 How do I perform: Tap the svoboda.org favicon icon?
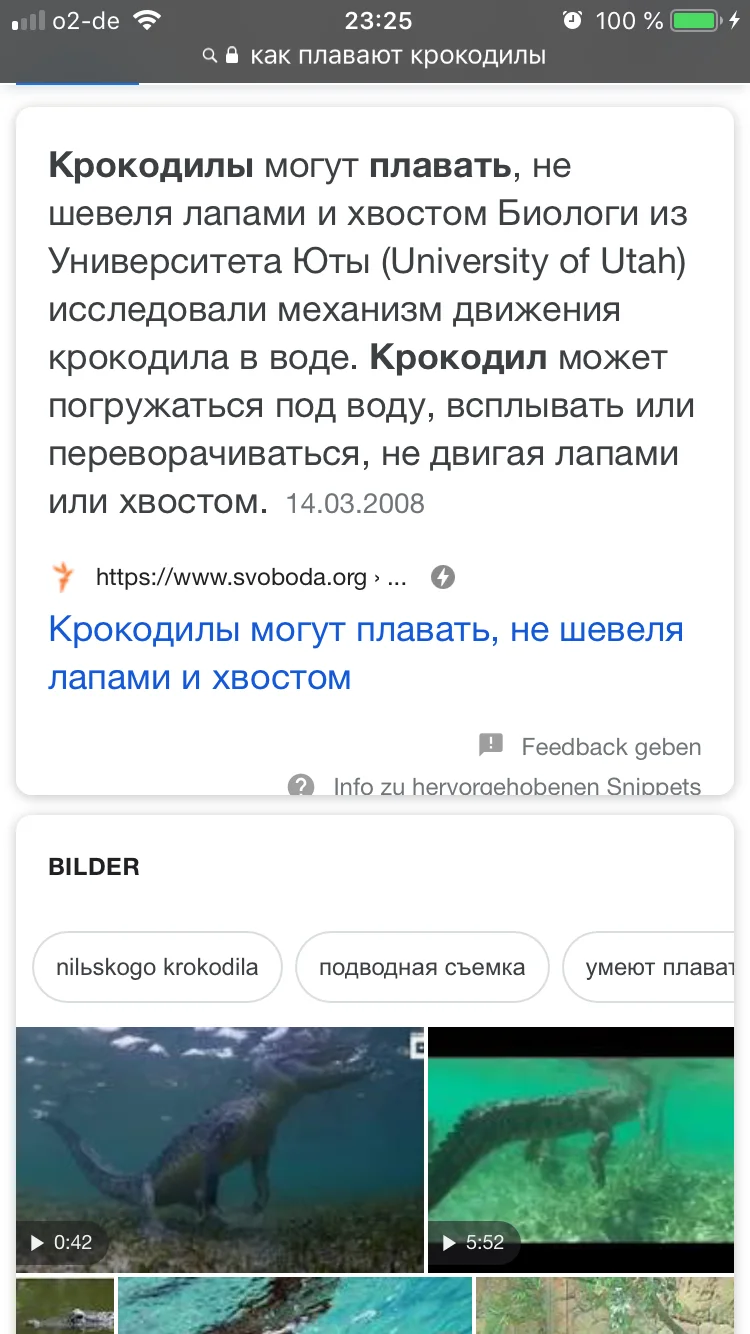[63, 577]
